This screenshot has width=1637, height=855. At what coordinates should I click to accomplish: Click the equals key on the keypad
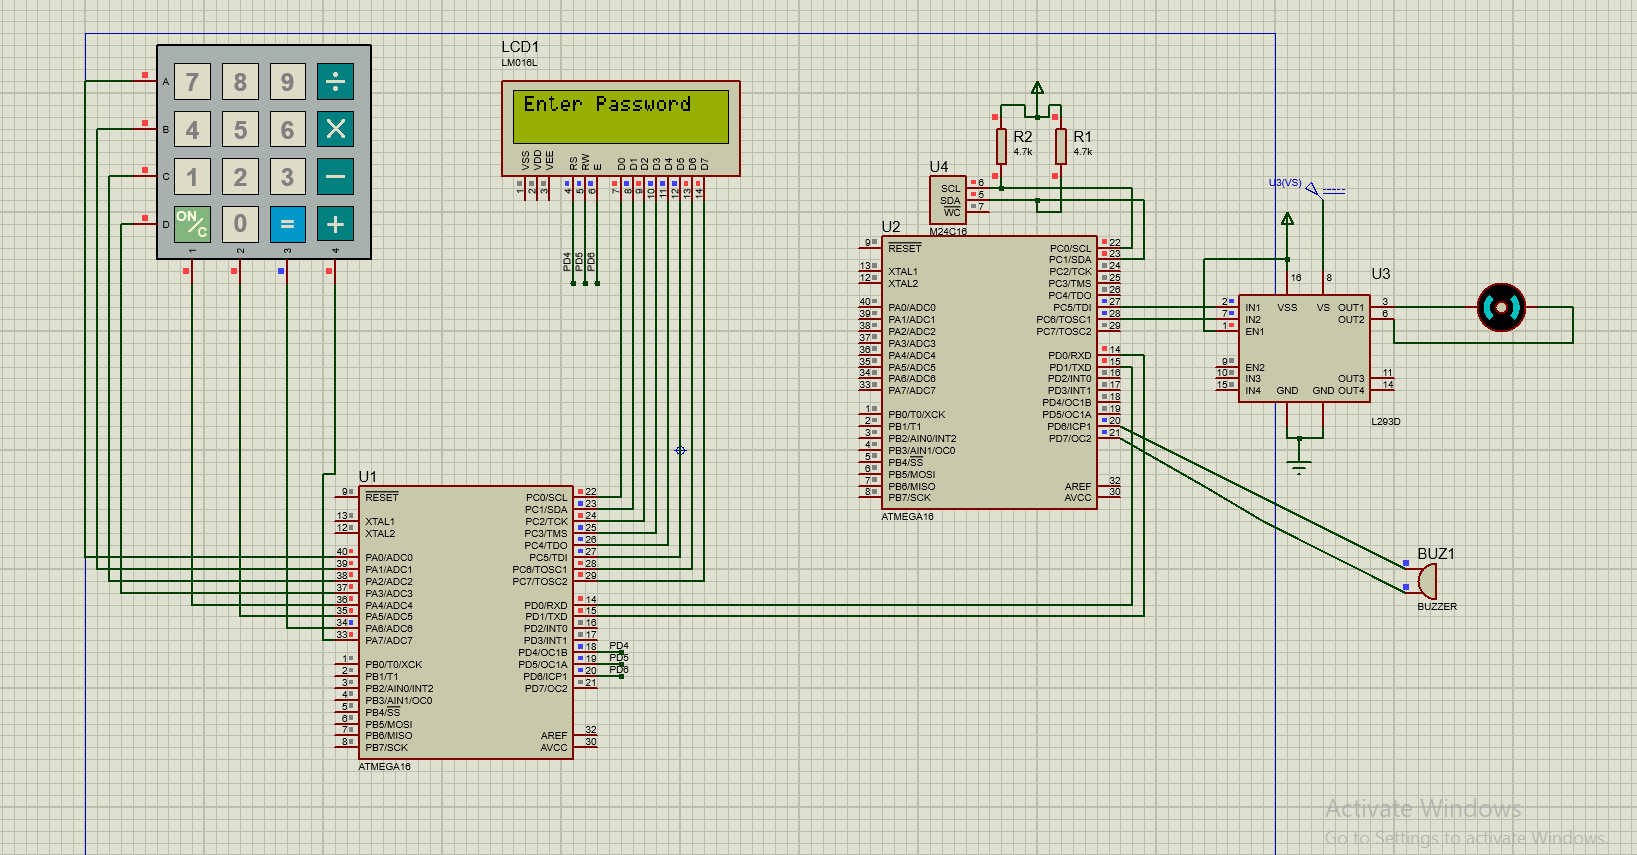pos(287,224)
